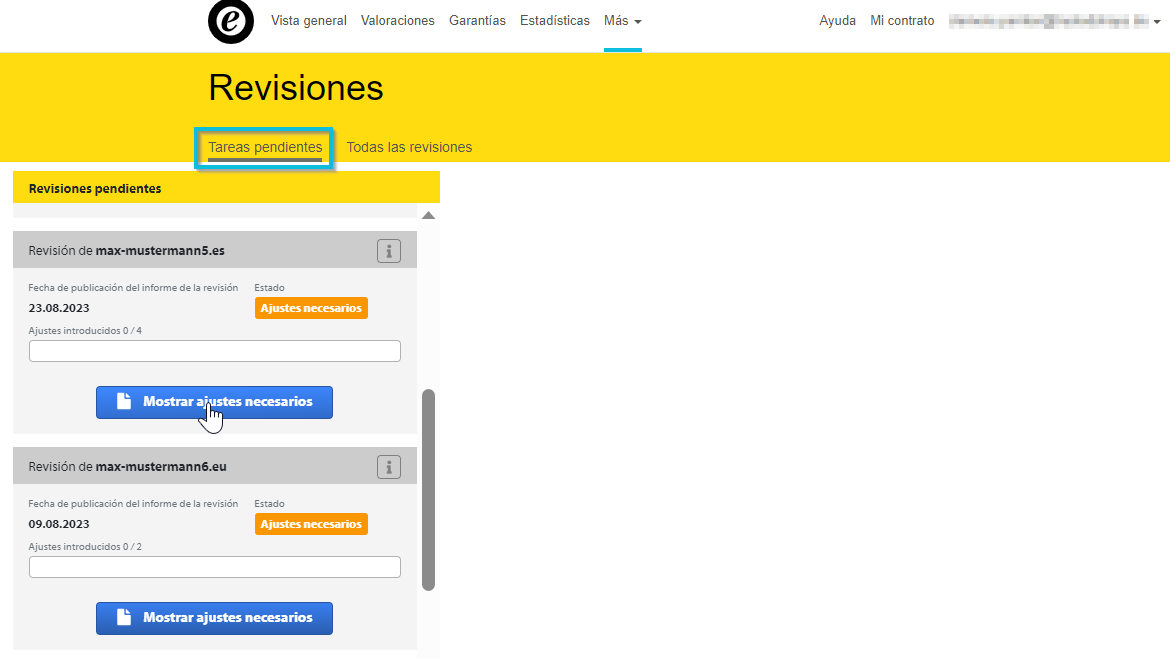Click the Trusted Shops e logo
The image size is (1170, 659).
231,21
